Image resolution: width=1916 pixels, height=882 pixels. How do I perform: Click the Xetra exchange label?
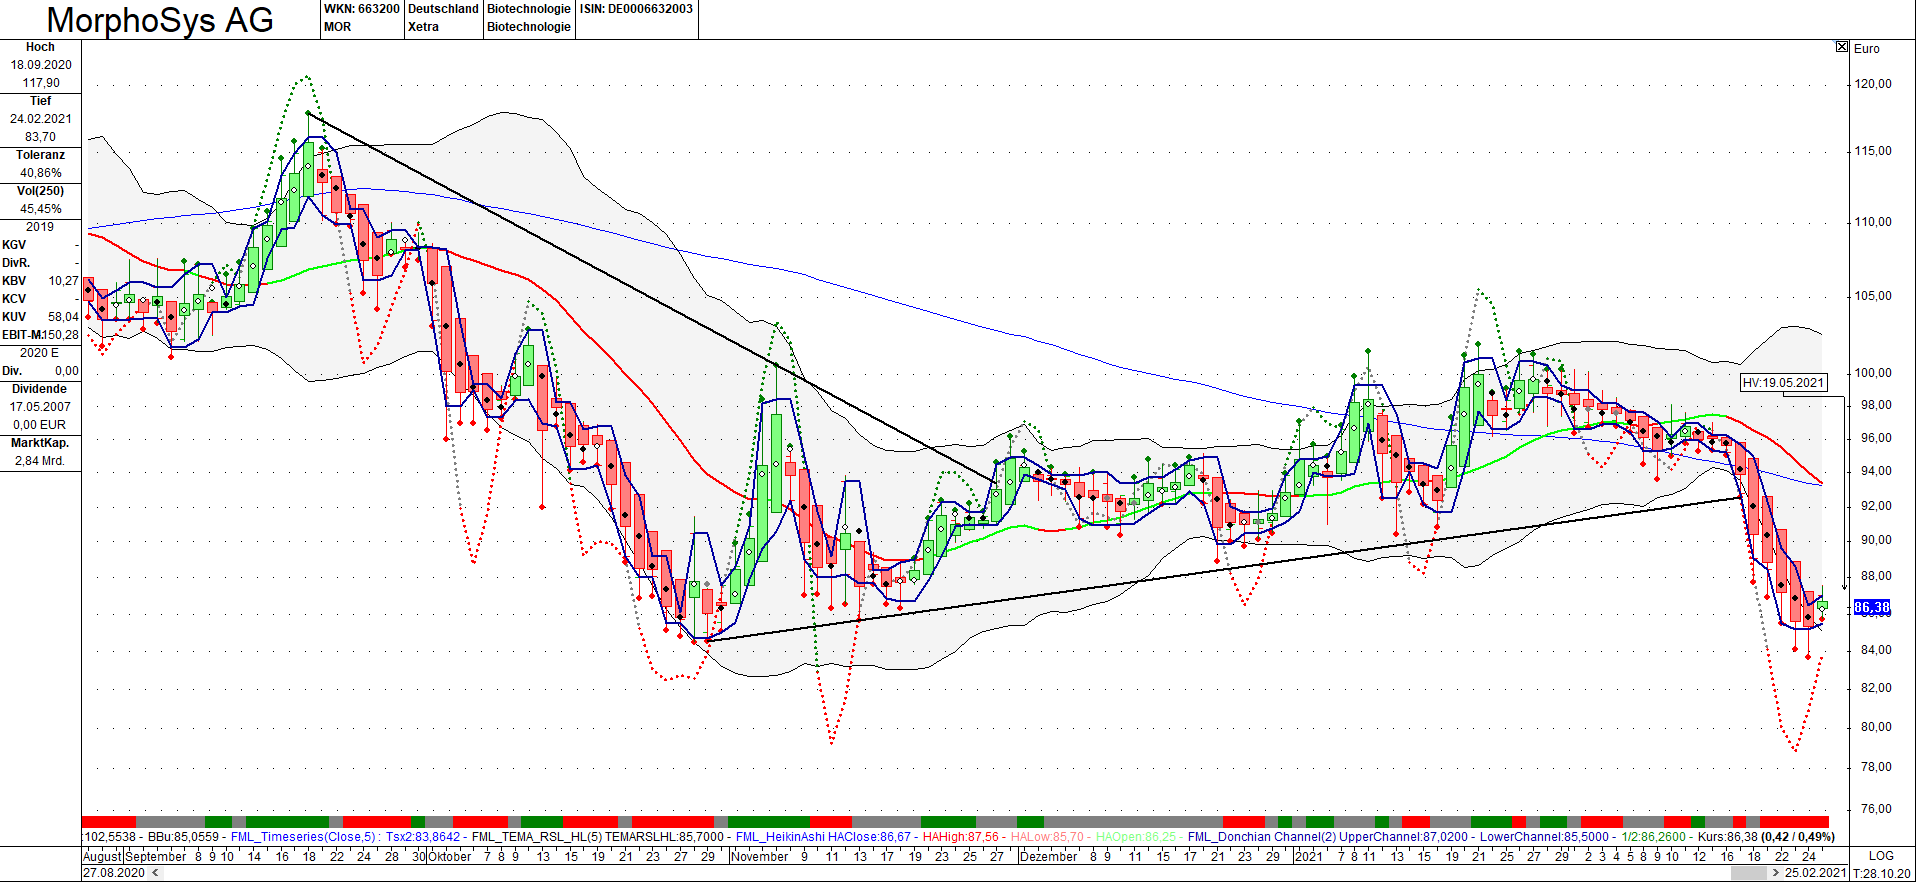(423, 27)
